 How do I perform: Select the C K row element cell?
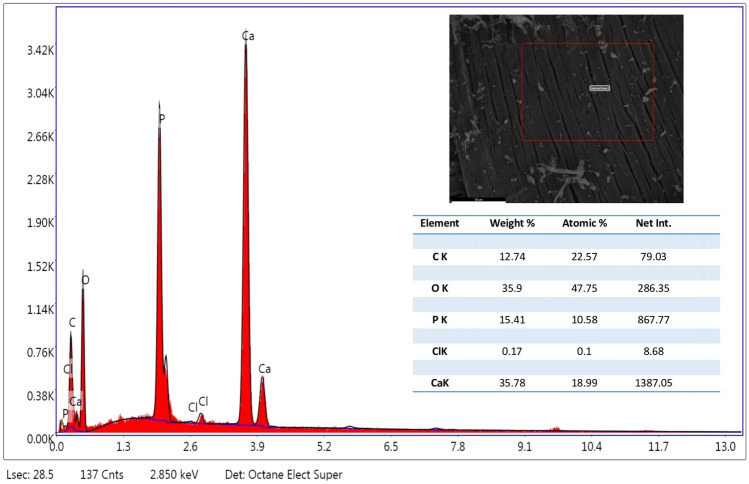pos(440,257)
